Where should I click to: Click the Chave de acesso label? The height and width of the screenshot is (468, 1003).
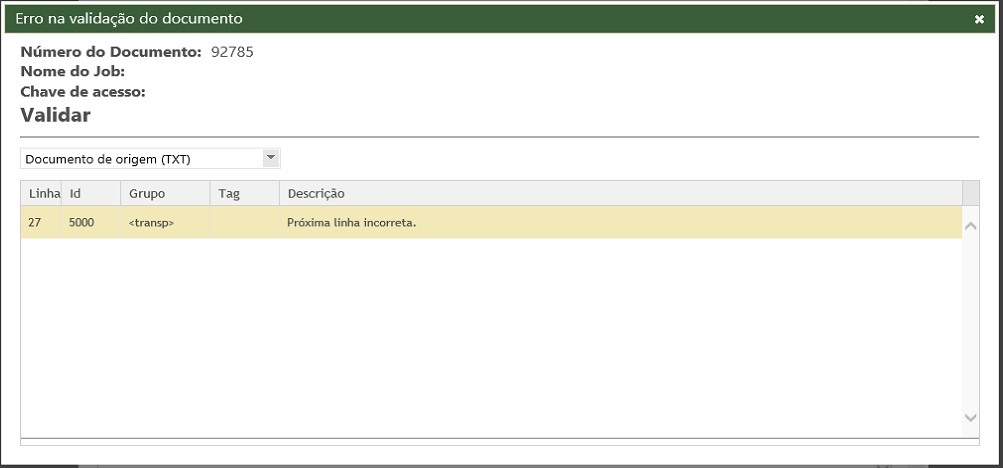click(x=83, y=92)
